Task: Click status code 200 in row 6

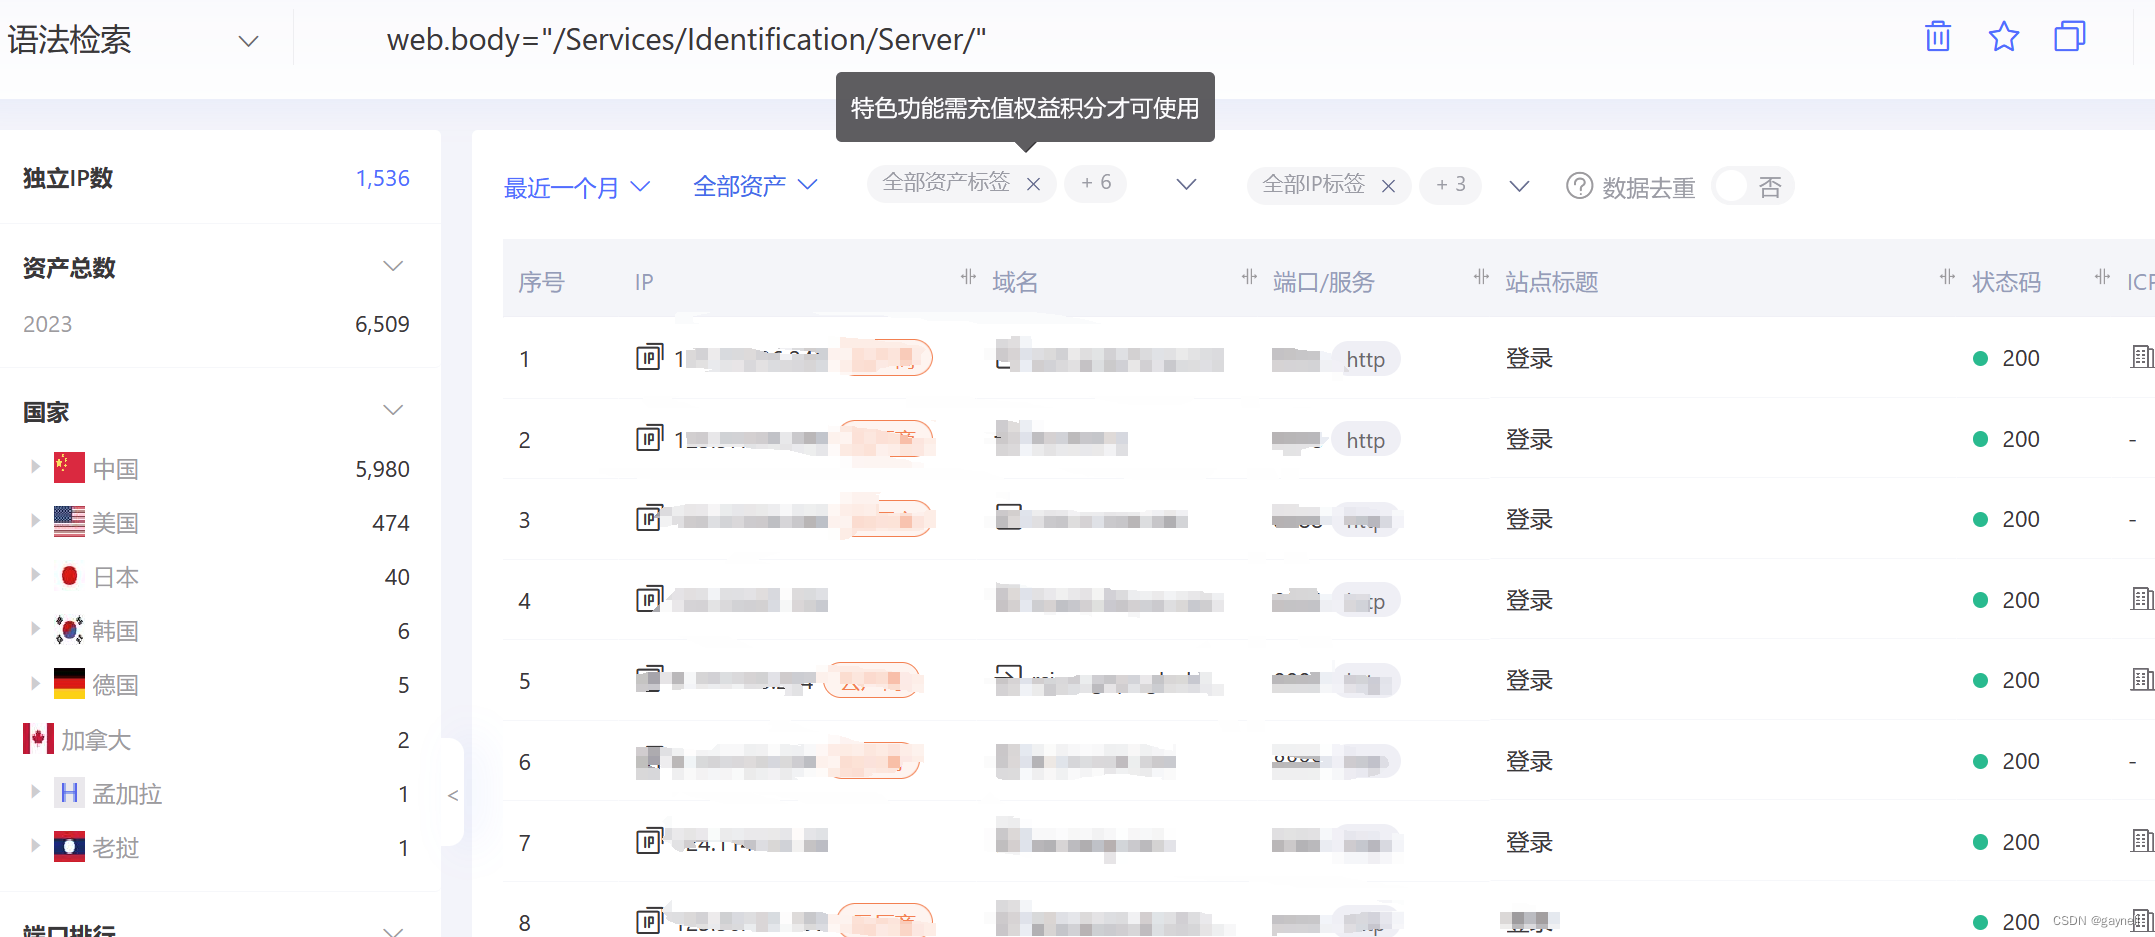Action: point(2020,761)
